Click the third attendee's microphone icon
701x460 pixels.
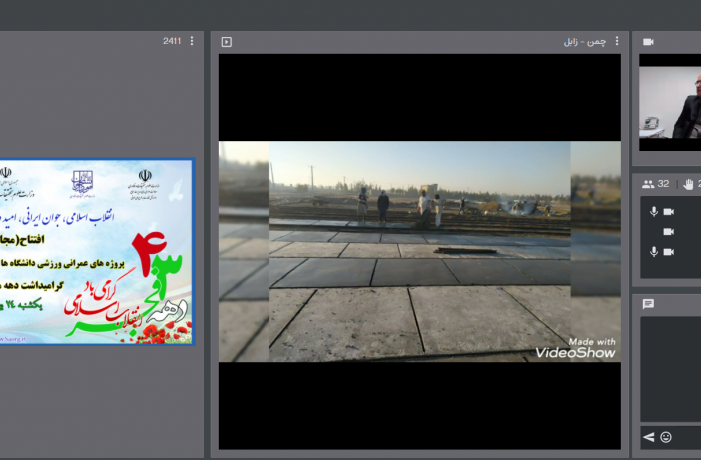[655, 251]
